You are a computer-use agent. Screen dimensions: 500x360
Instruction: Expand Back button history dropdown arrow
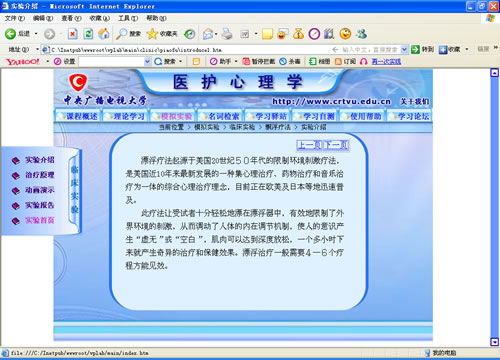point(36,34)
